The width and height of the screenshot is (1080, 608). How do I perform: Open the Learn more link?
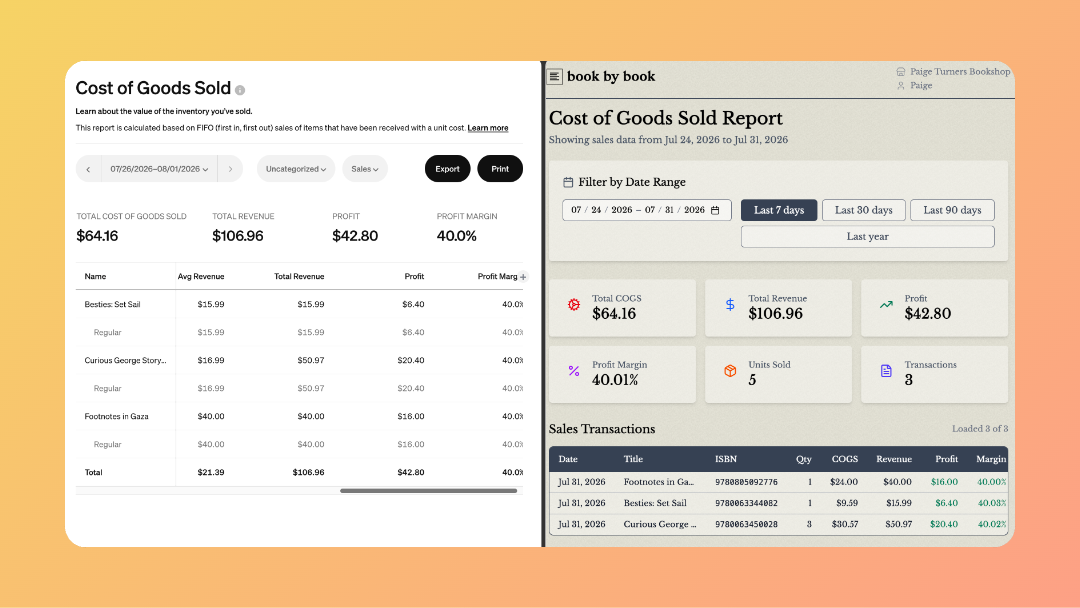488,128
